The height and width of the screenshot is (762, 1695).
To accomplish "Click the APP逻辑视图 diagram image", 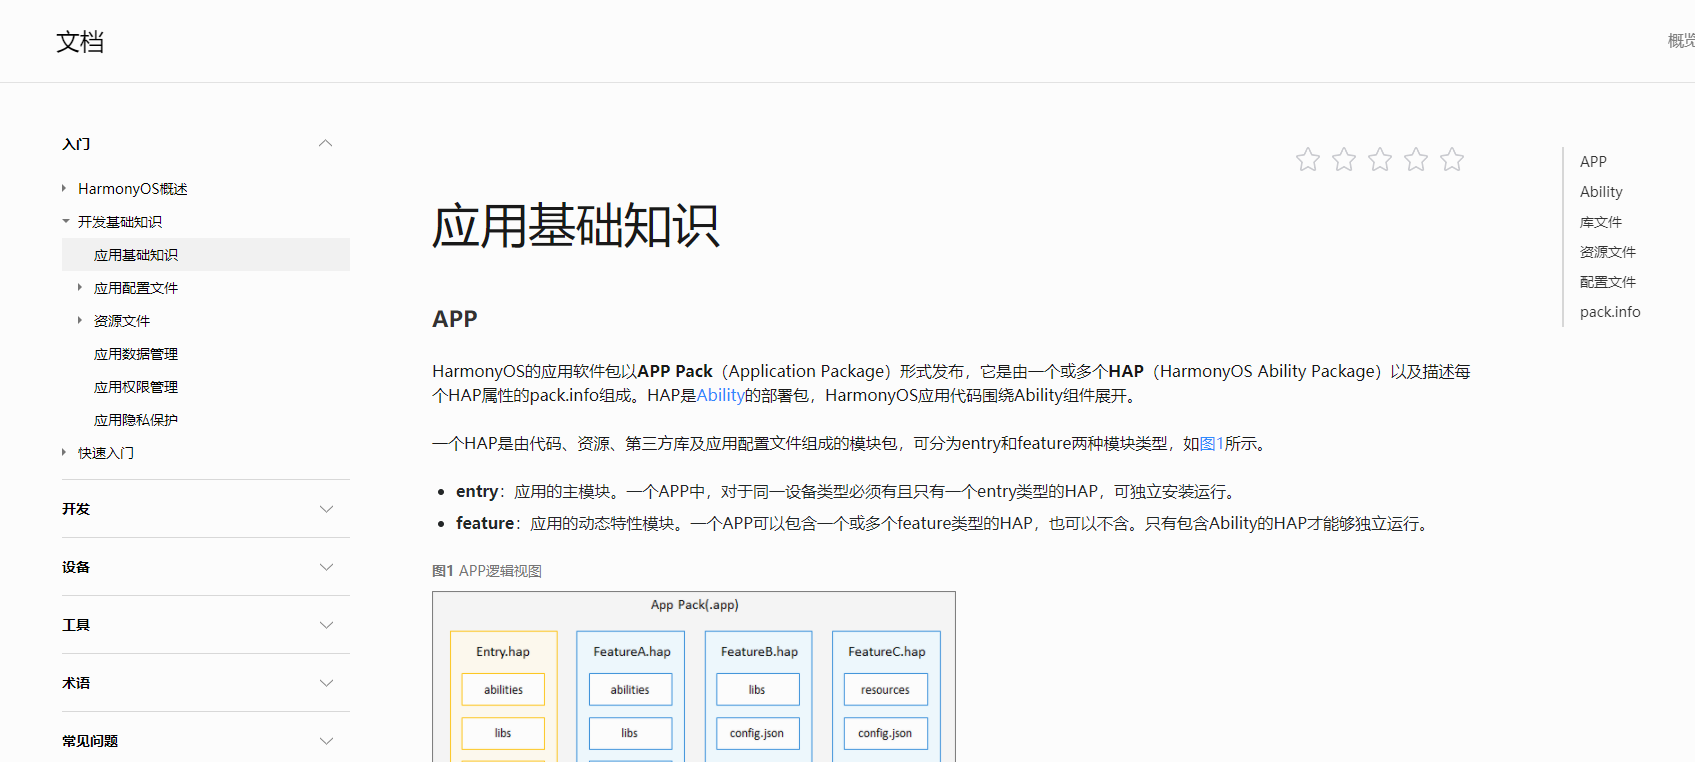I will click(x=694, y=677).
